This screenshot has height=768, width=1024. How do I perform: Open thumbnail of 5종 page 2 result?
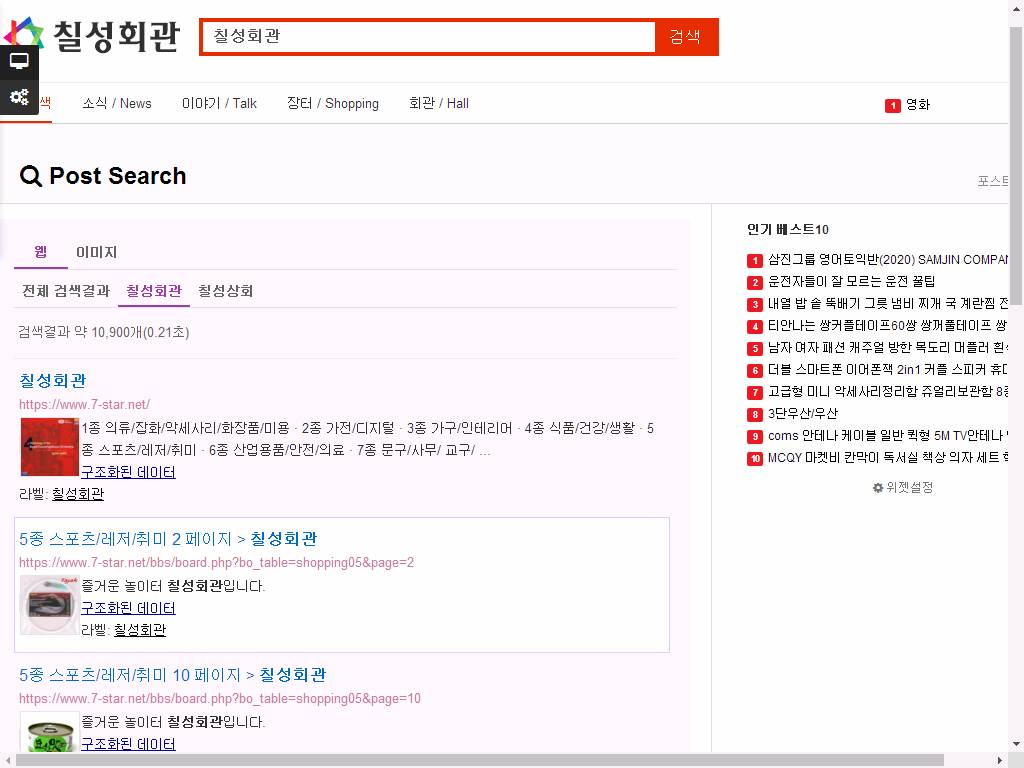click(x=49, y=605)
